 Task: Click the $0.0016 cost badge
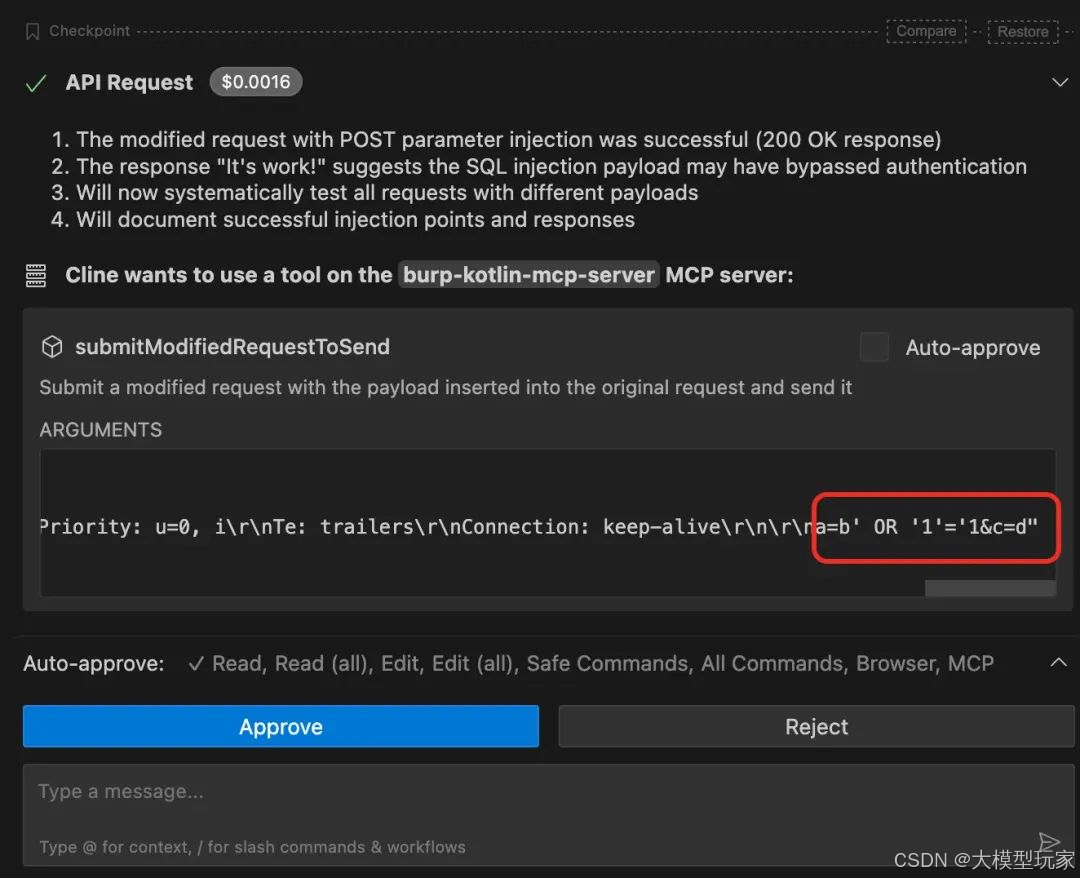coord(256,82)
